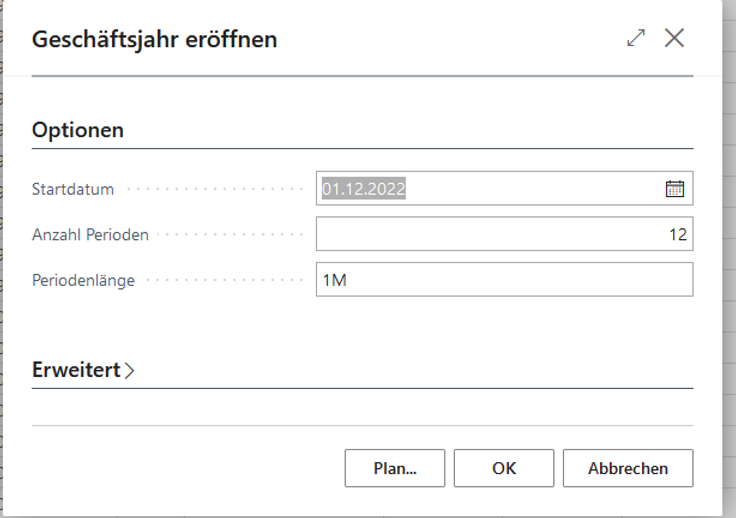Expand the Erweitert section heading
This screenshot has height=518, width=736.
pos(76,370)
